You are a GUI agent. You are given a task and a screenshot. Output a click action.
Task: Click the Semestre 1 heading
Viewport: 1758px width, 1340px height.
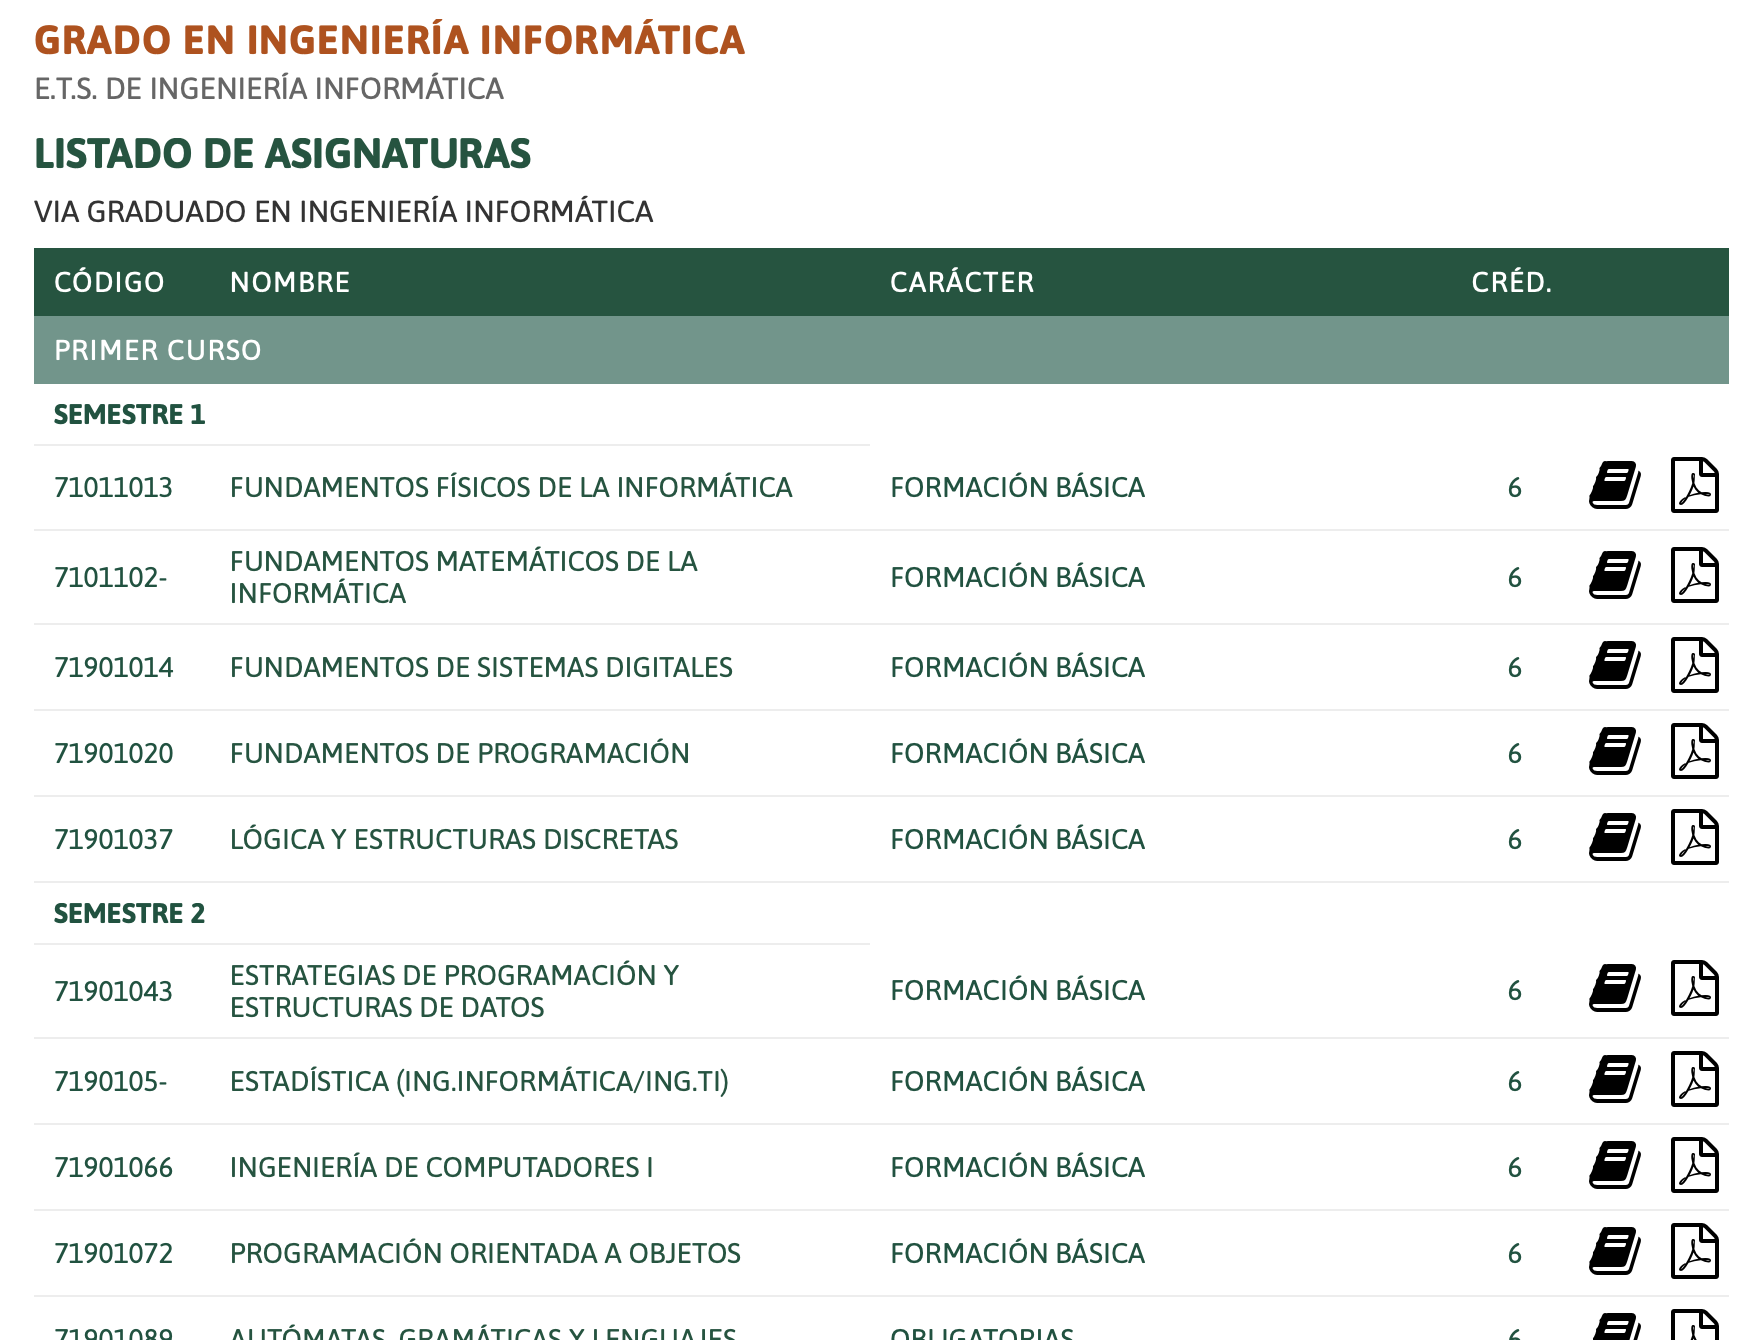click(129, 414)
